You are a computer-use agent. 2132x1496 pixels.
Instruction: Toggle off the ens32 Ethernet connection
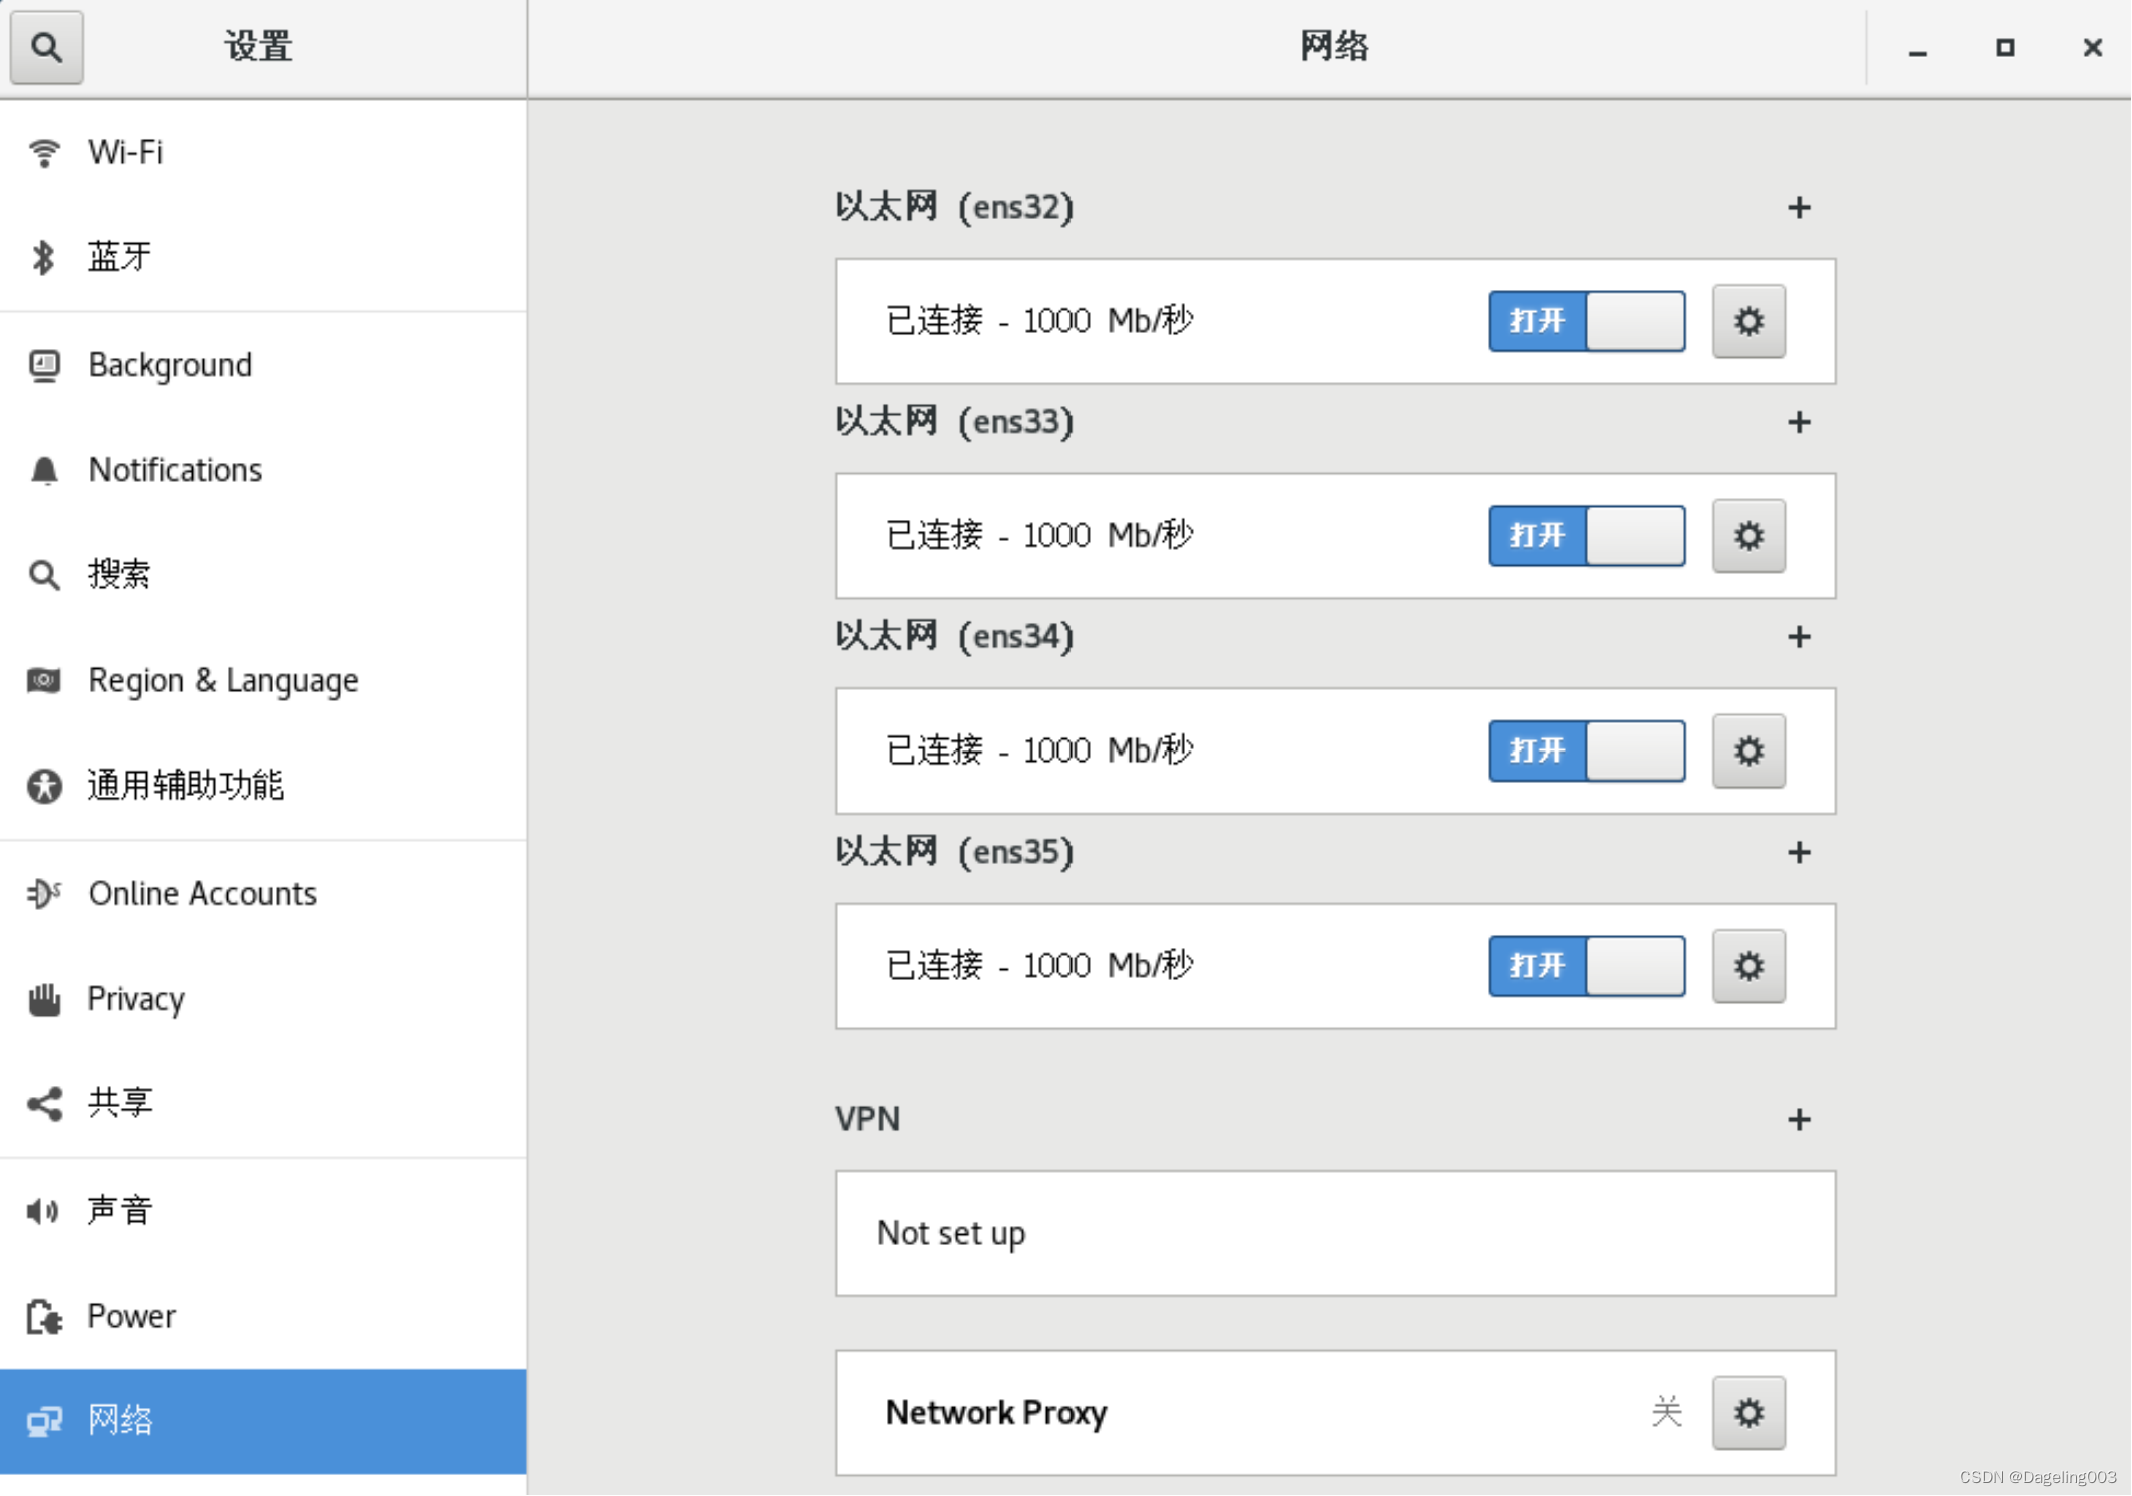pyautogui.click(x=1586, y=321)
